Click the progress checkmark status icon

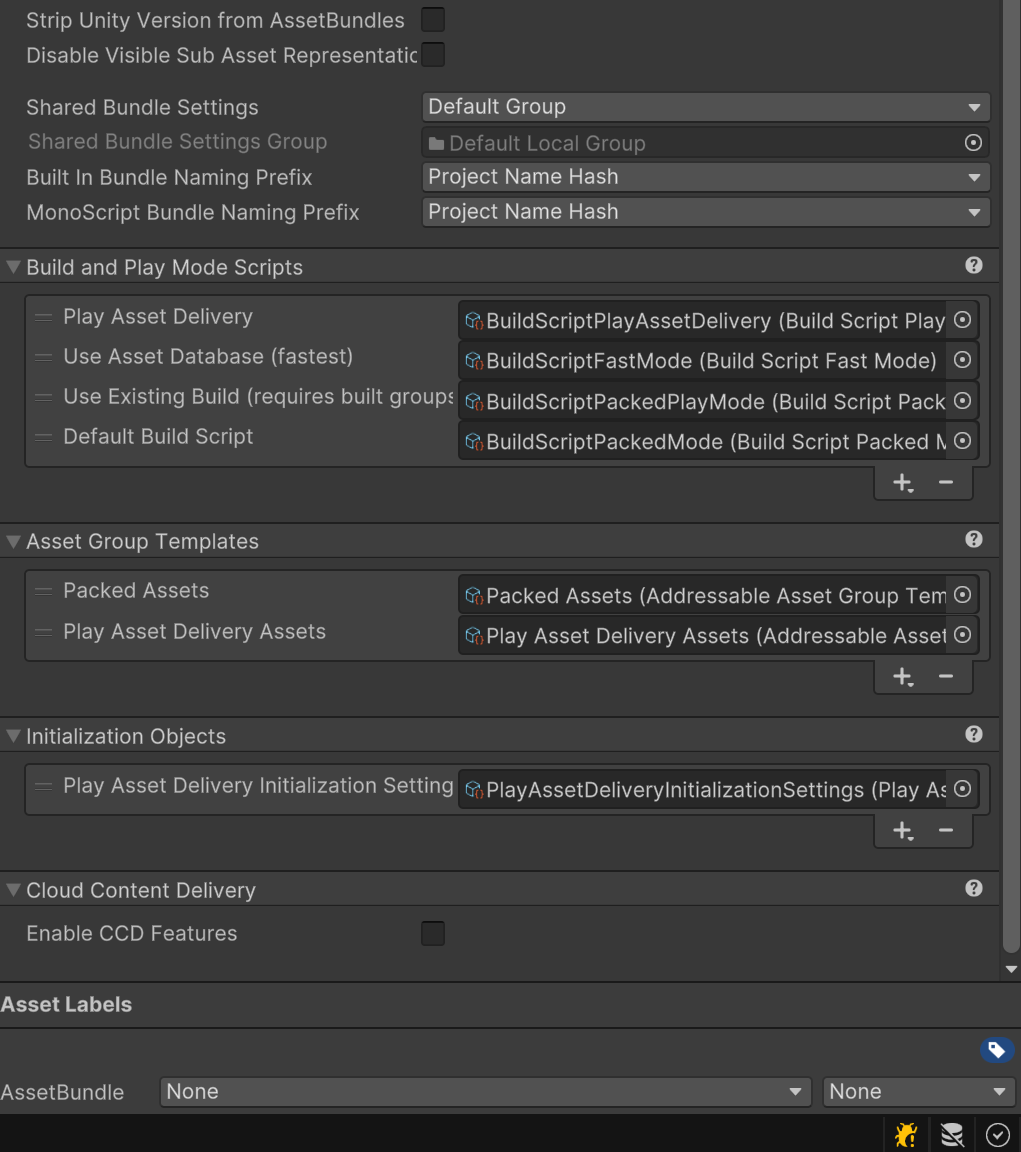[x=996, y=1135]
